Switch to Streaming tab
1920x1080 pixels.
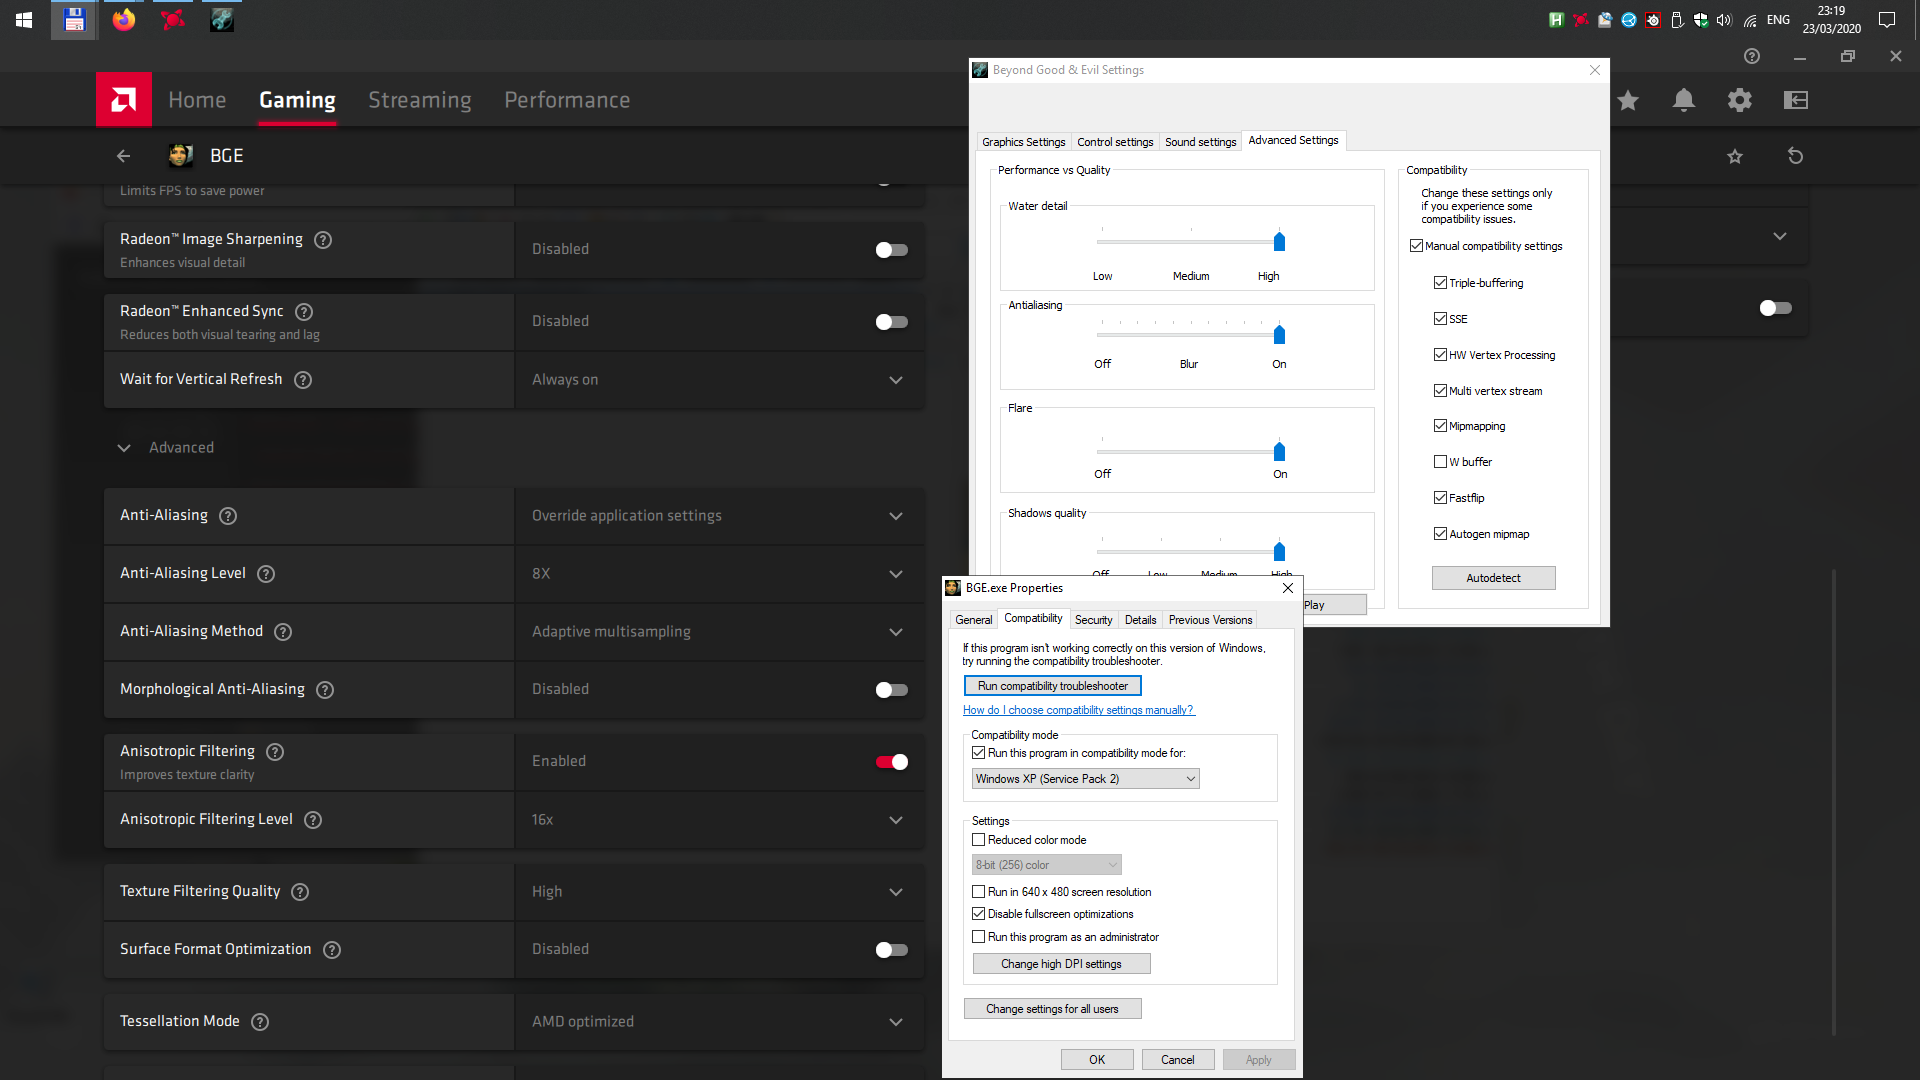pos(420,100)
